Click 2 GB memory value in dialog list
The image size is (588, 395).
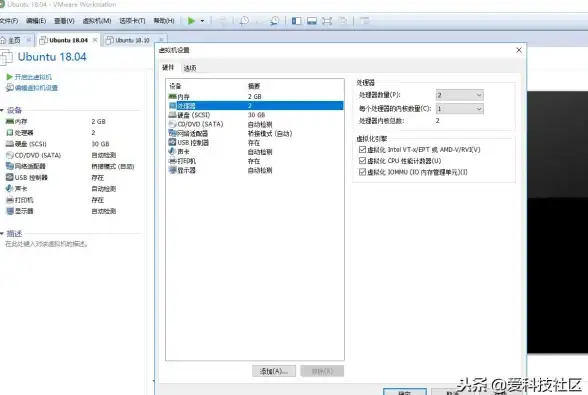[255, 96]
